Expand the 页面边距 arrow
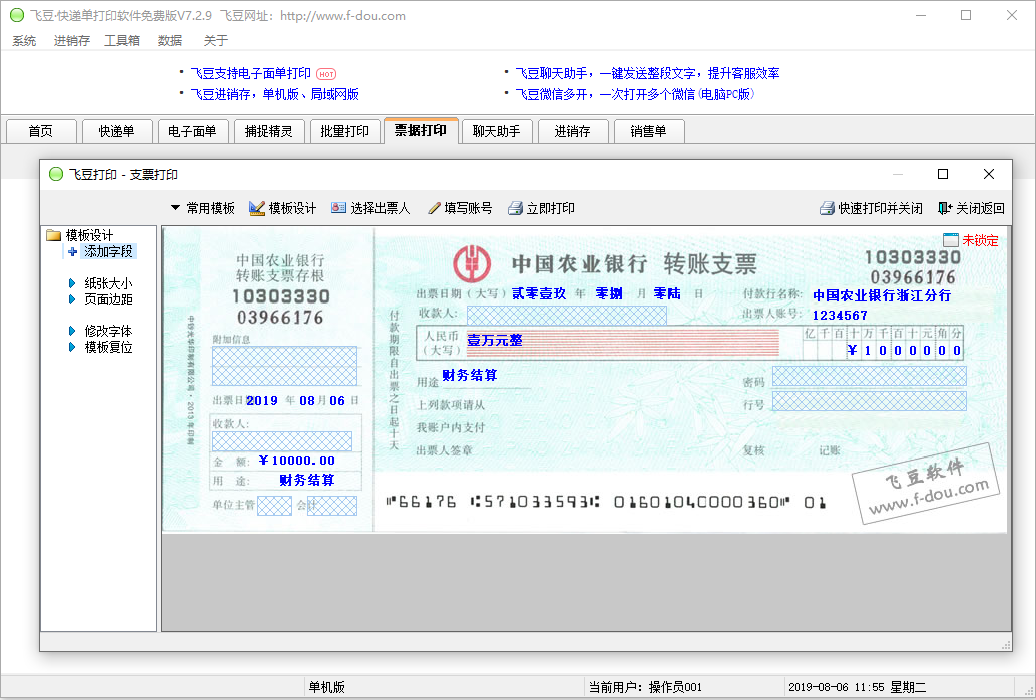Viewport: 1036px width, 700px height. tap(72, 299)
